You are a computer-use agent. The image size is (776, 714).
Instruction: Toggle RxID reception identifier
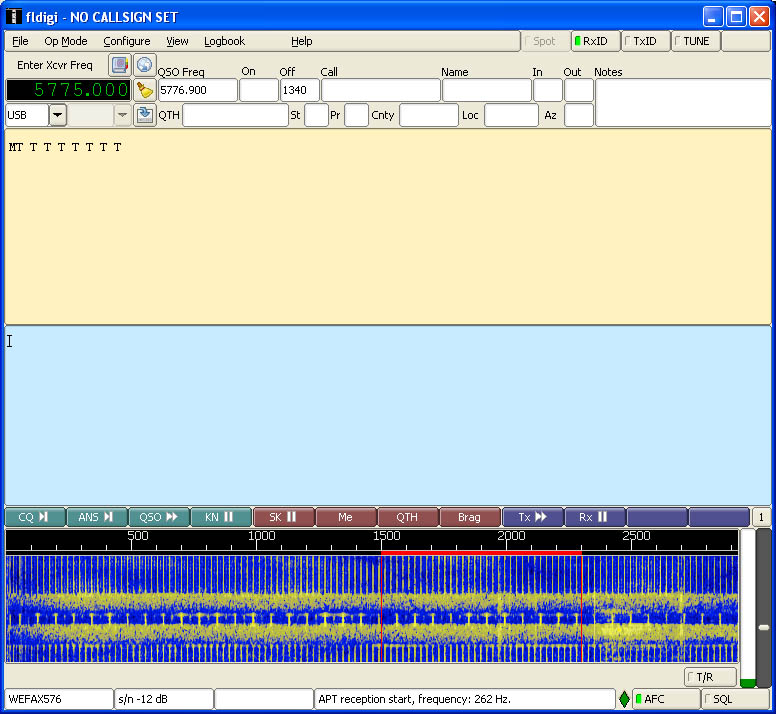pos(595,41)
